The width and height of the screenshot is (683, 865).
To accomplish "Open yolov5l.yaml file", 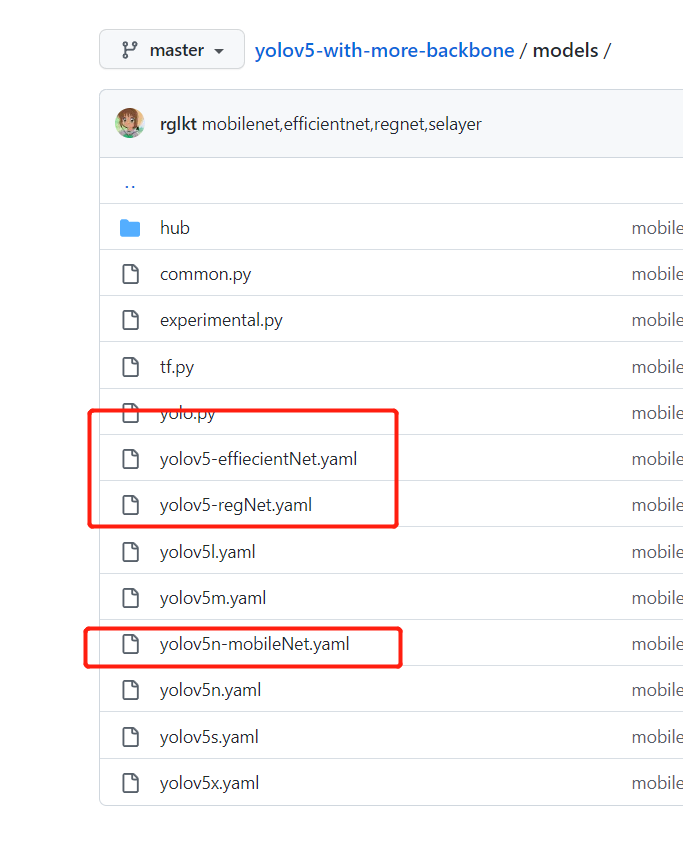I will [x=207, y=552].
